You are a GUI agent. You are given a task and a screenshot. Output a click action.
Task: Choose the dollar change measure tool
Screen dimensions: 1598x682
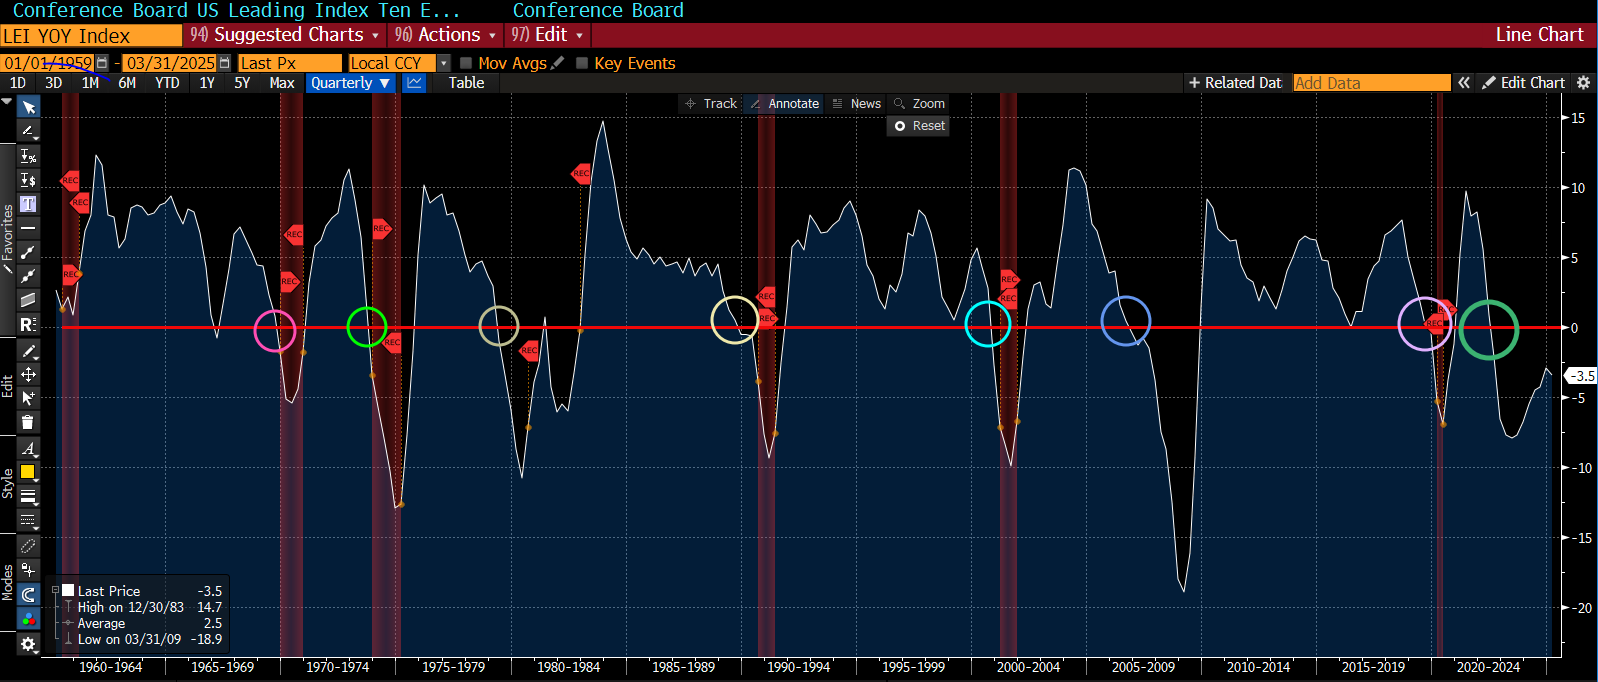[x=28, y=180]
